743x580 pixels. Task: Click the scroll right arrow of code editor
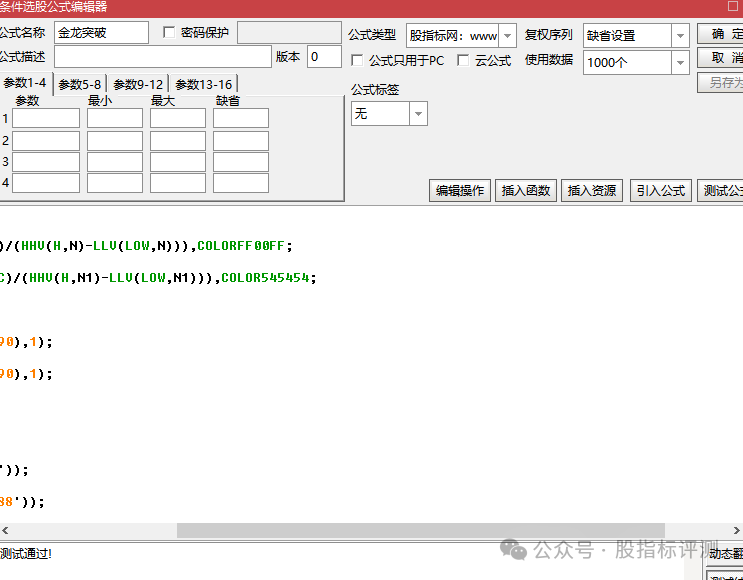click(737, 530)
